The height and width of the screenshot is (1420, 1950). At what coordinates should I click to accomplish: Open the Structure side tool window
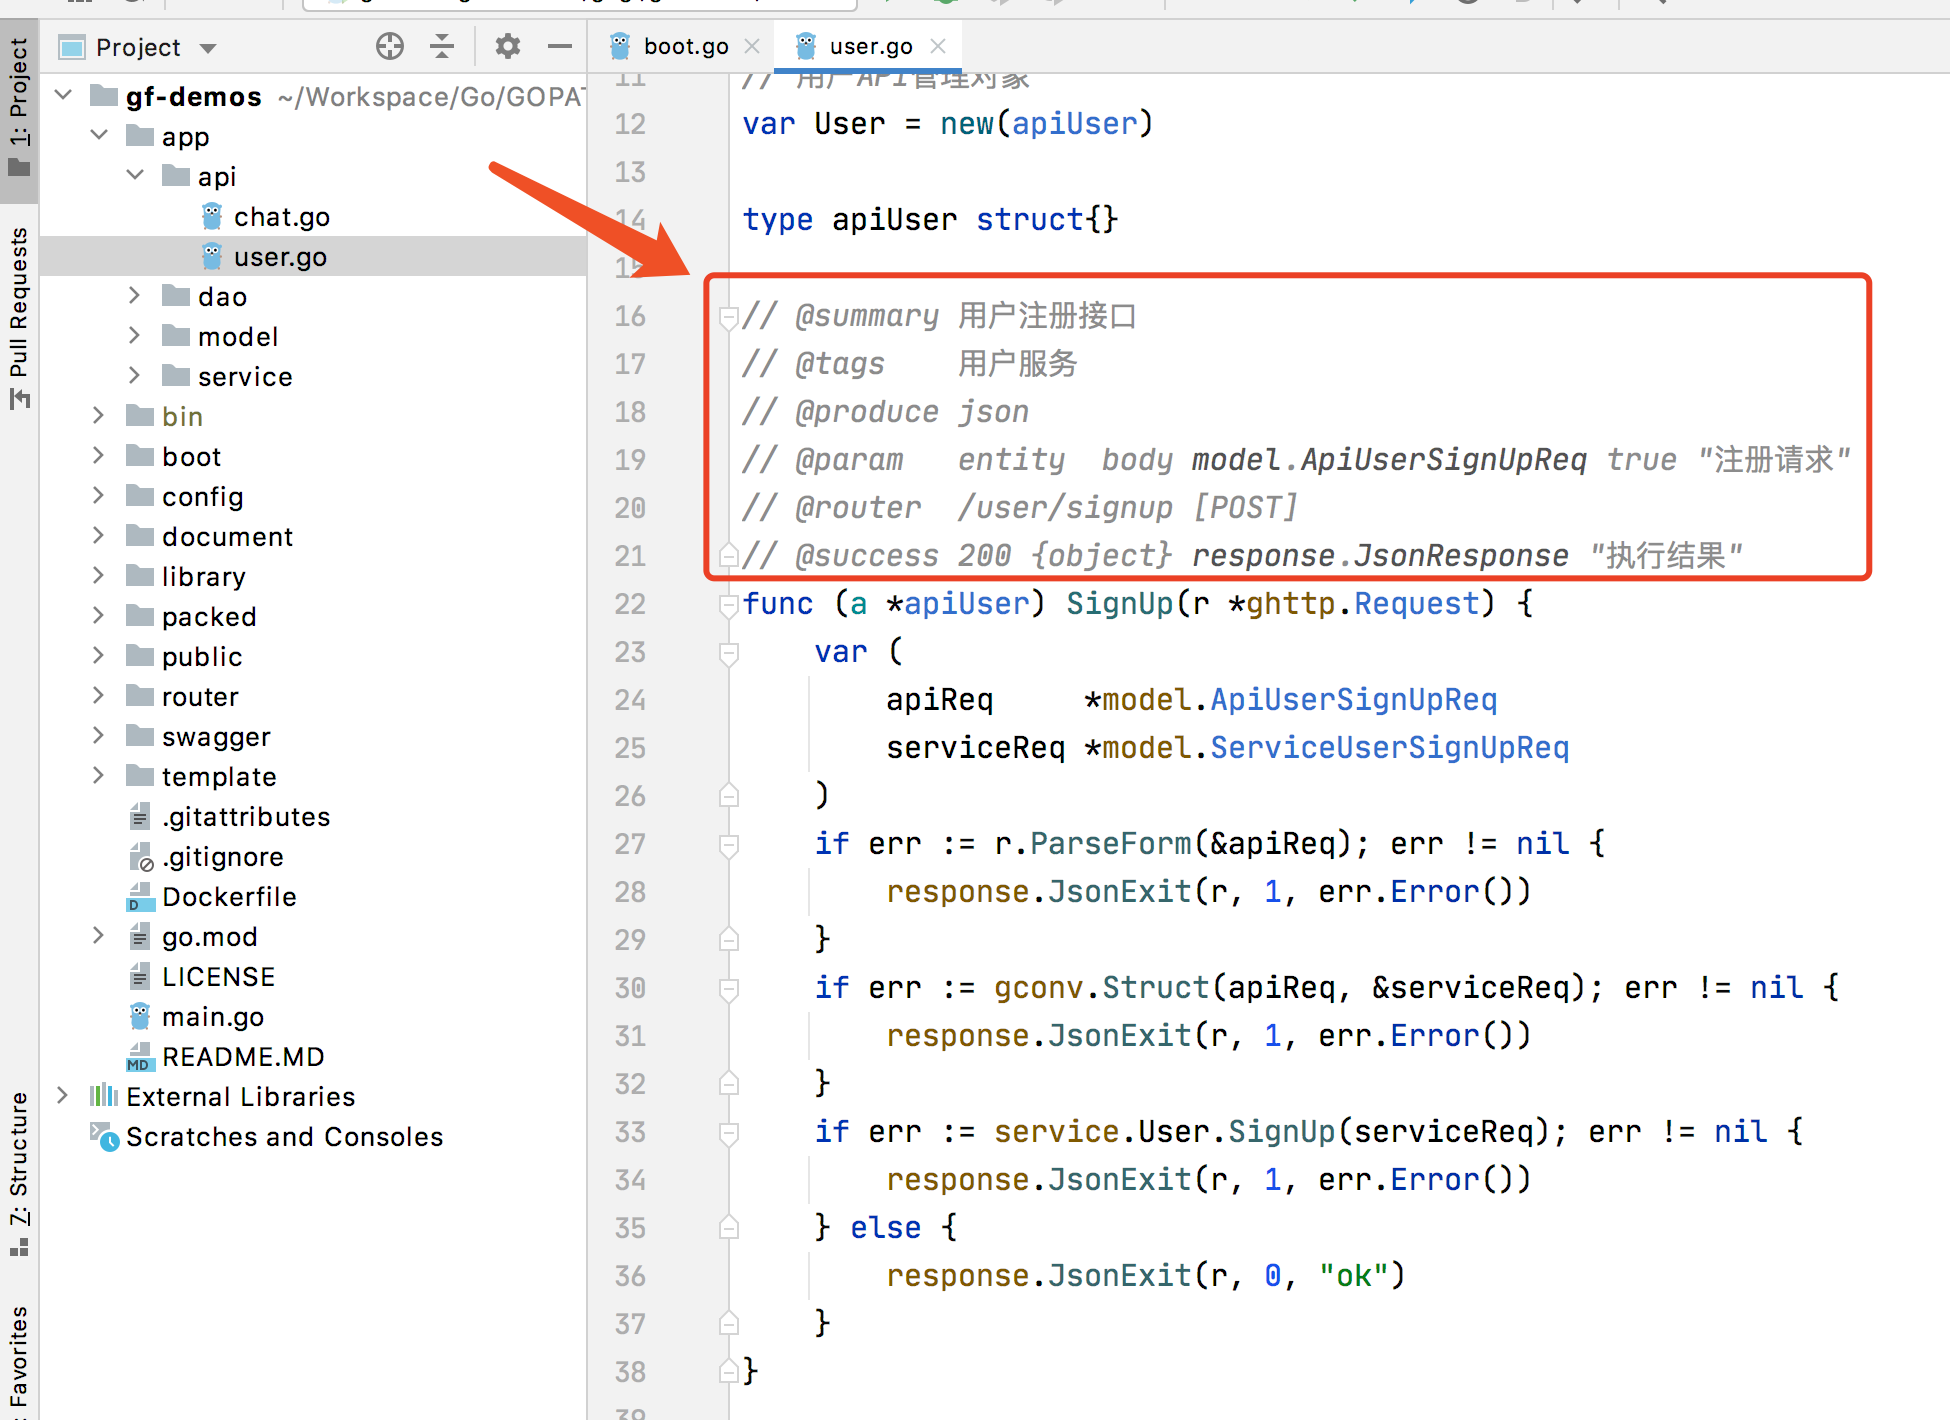(19, 1172)
